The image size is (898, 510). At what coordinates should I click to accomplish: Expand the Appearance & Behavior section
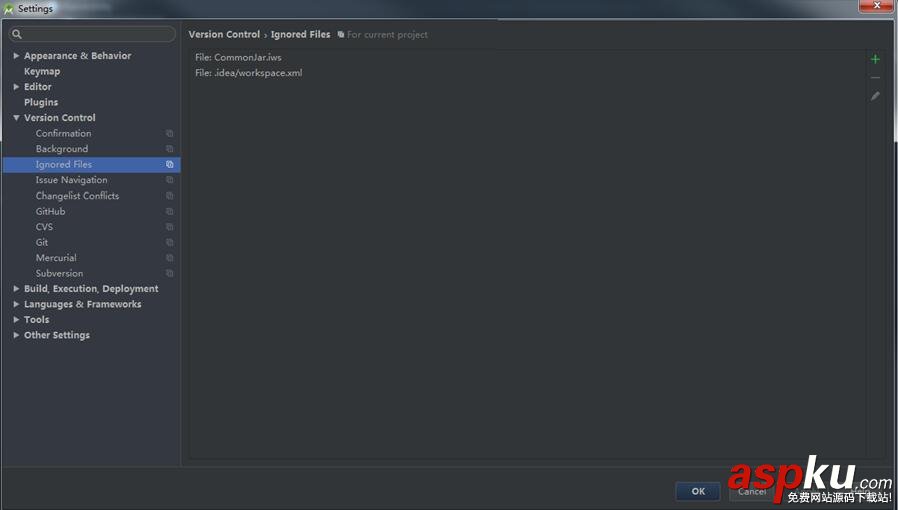pos(16,56)
